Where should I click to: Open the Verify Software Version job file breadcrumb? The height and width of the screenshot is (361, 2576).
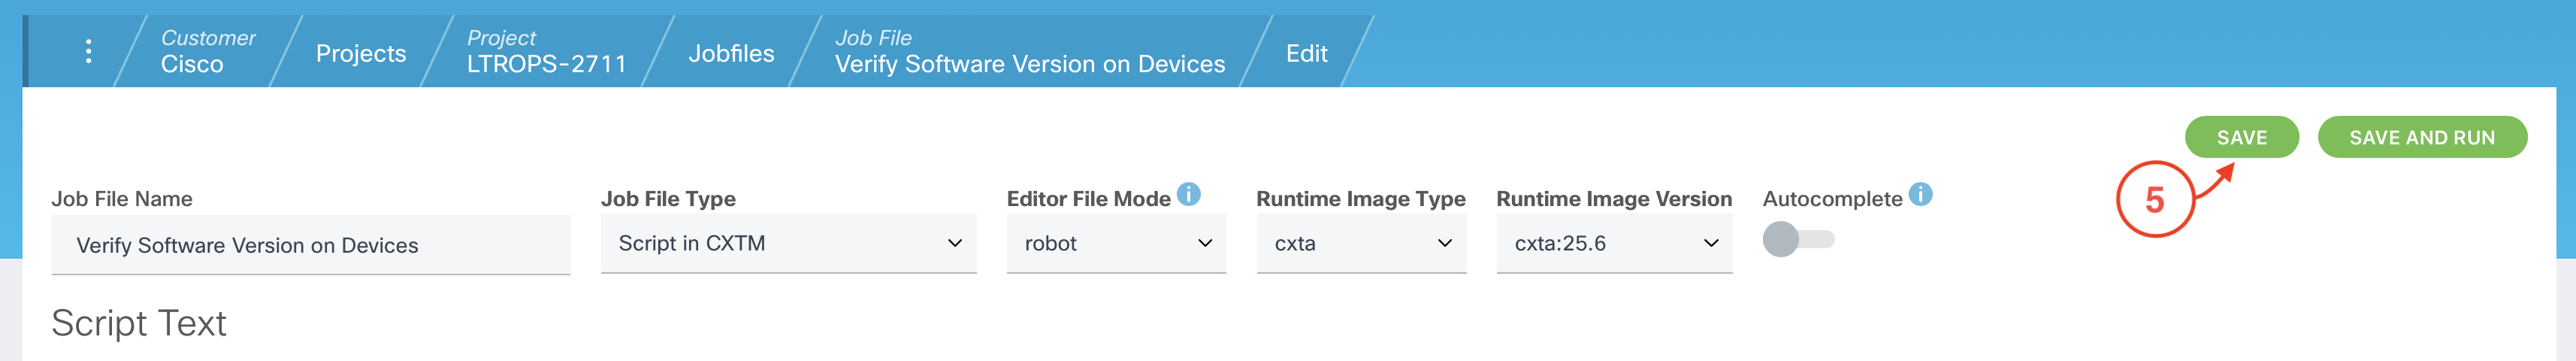pos(1029,51)
